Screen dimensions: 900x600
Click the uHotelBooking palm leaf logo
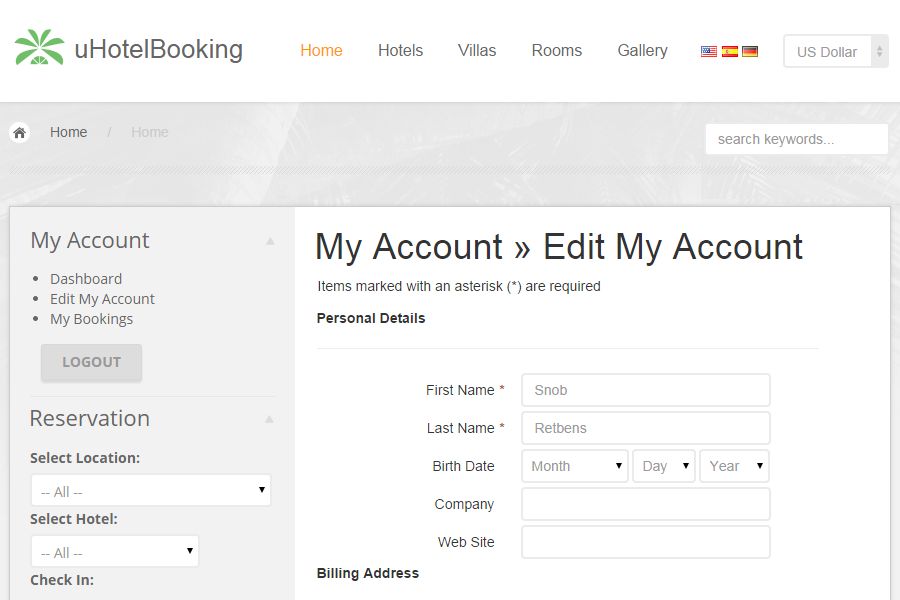pyautogui.click(x=39, y=48)
